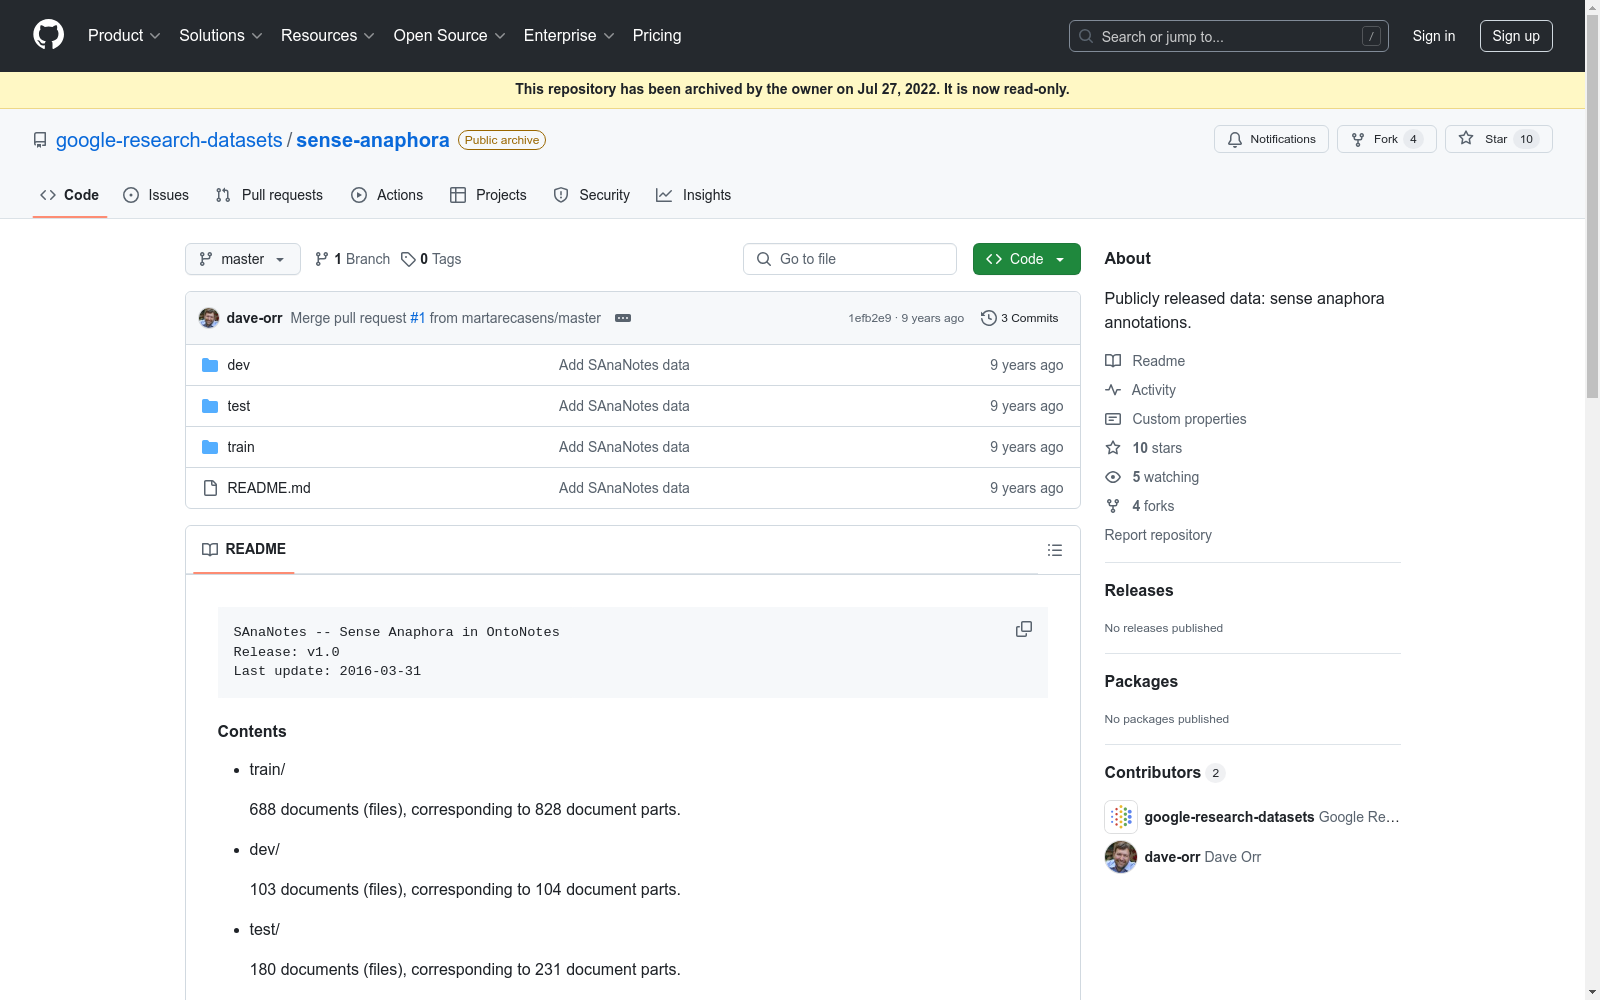Click the Go to file input

(x=850, y=259)
